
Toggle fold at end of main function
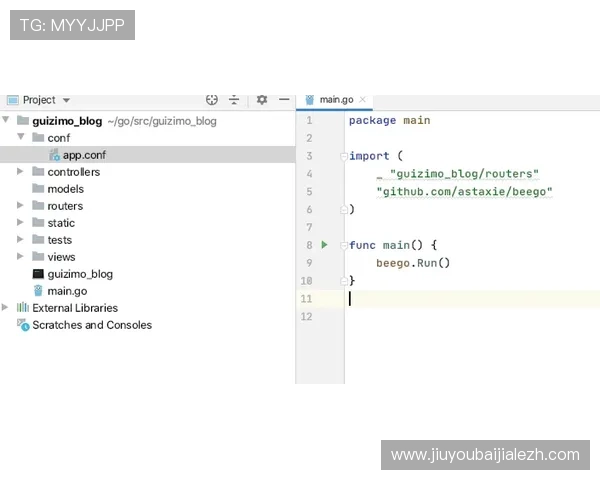[x=342, y=281]
